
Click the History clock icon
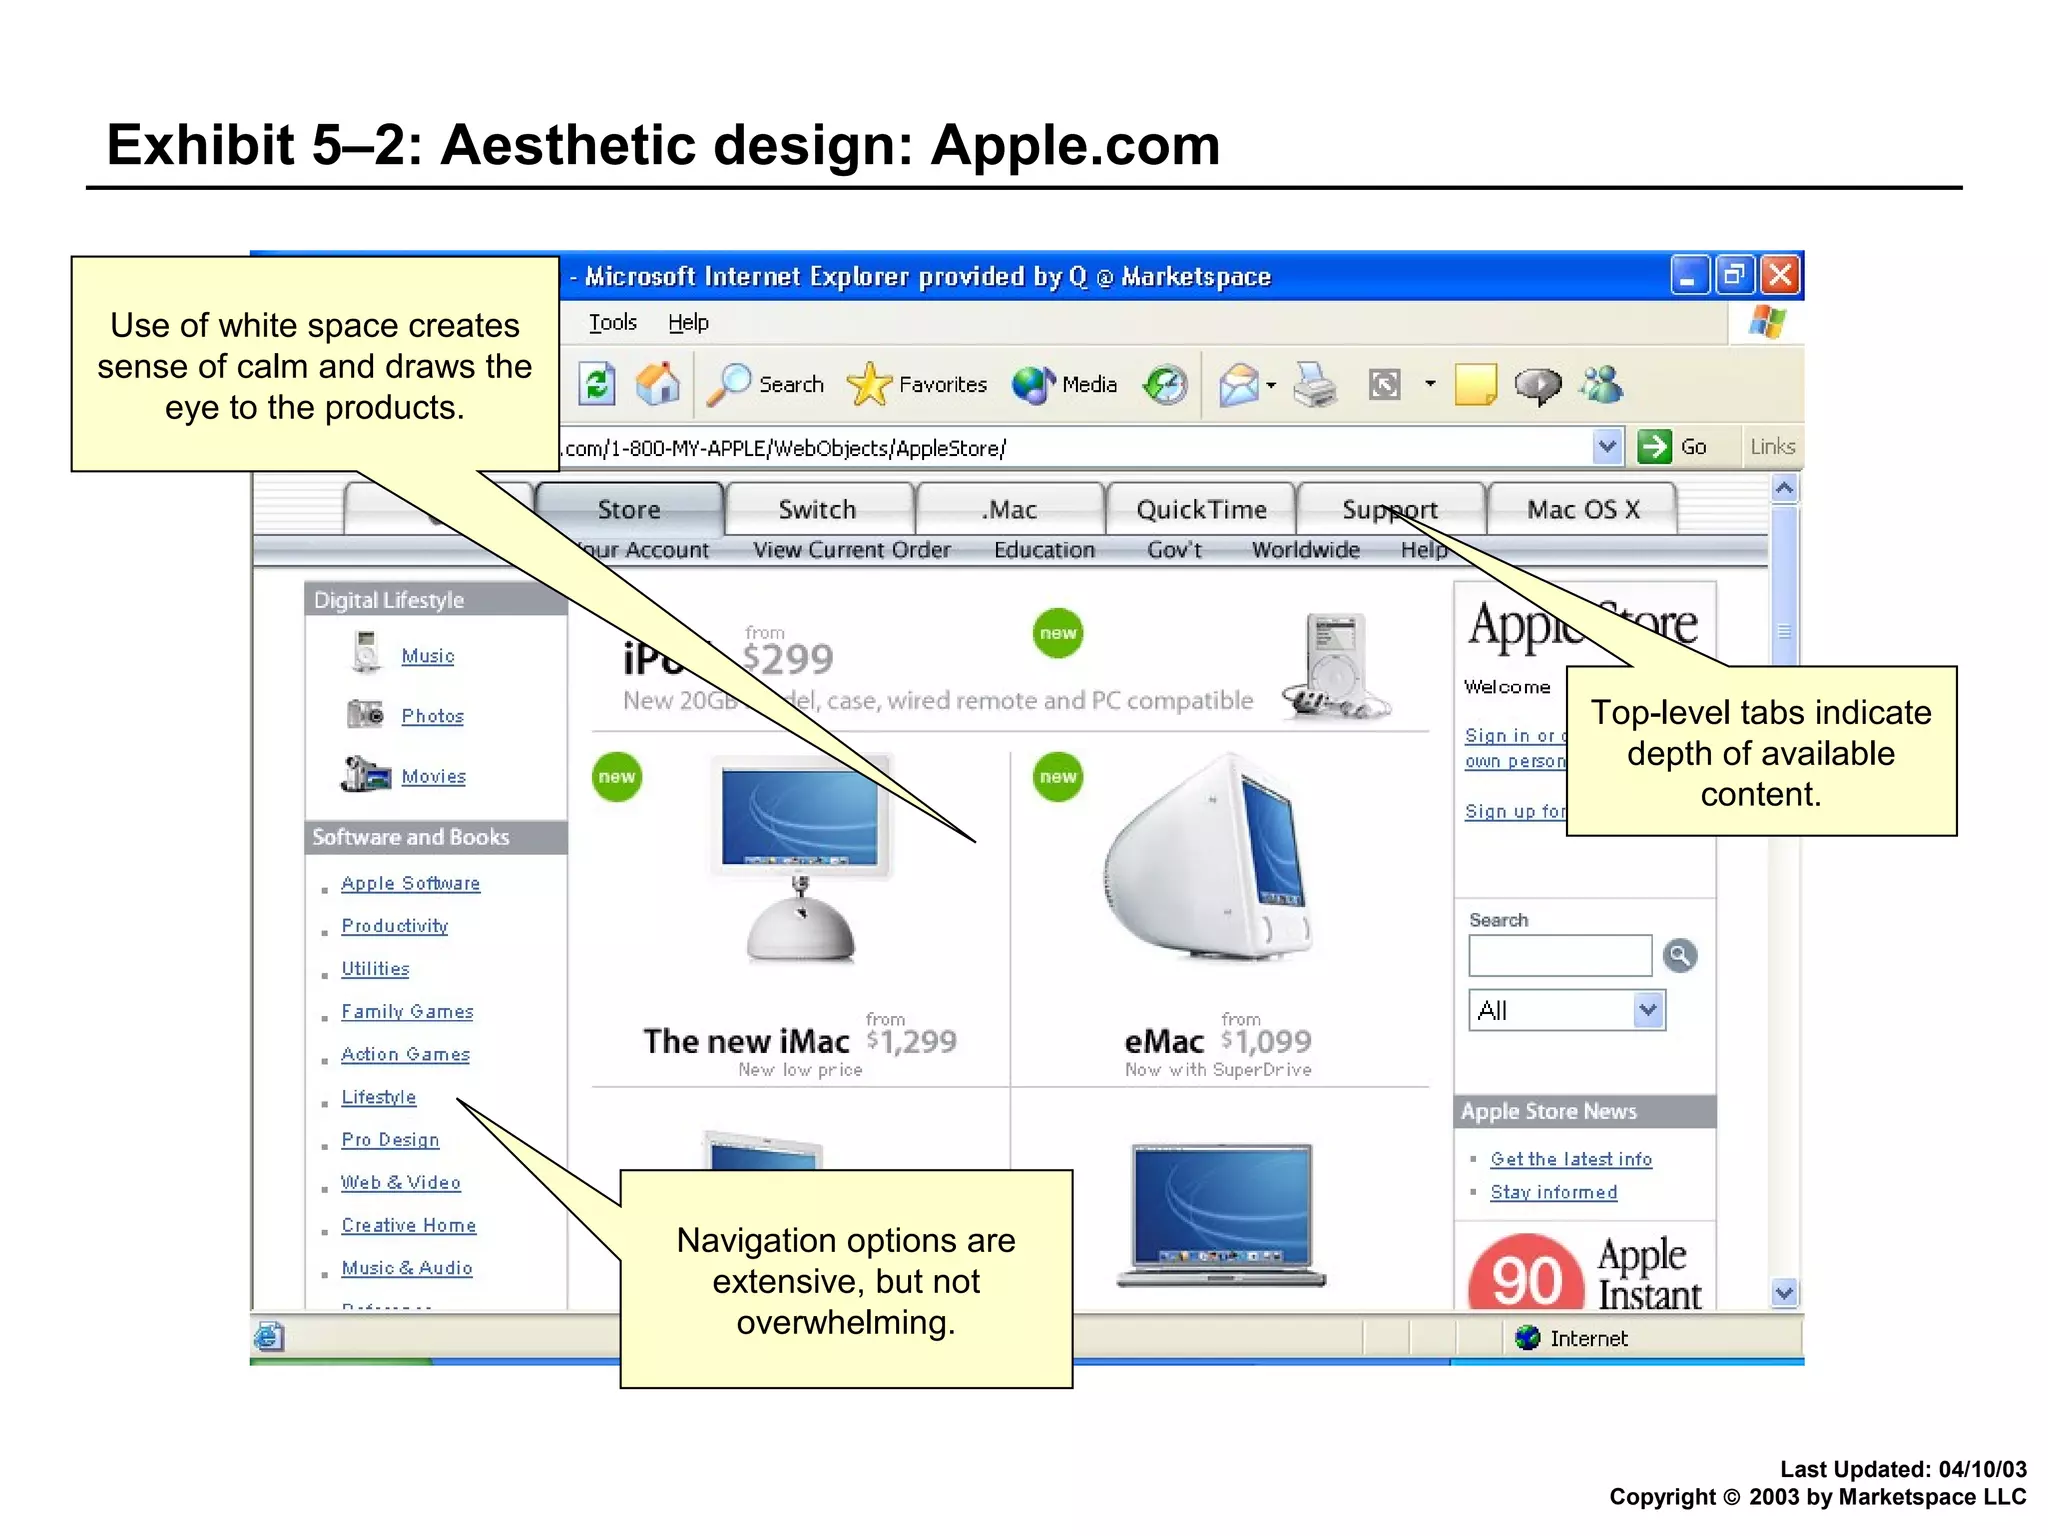click(x=1165, y=385)
